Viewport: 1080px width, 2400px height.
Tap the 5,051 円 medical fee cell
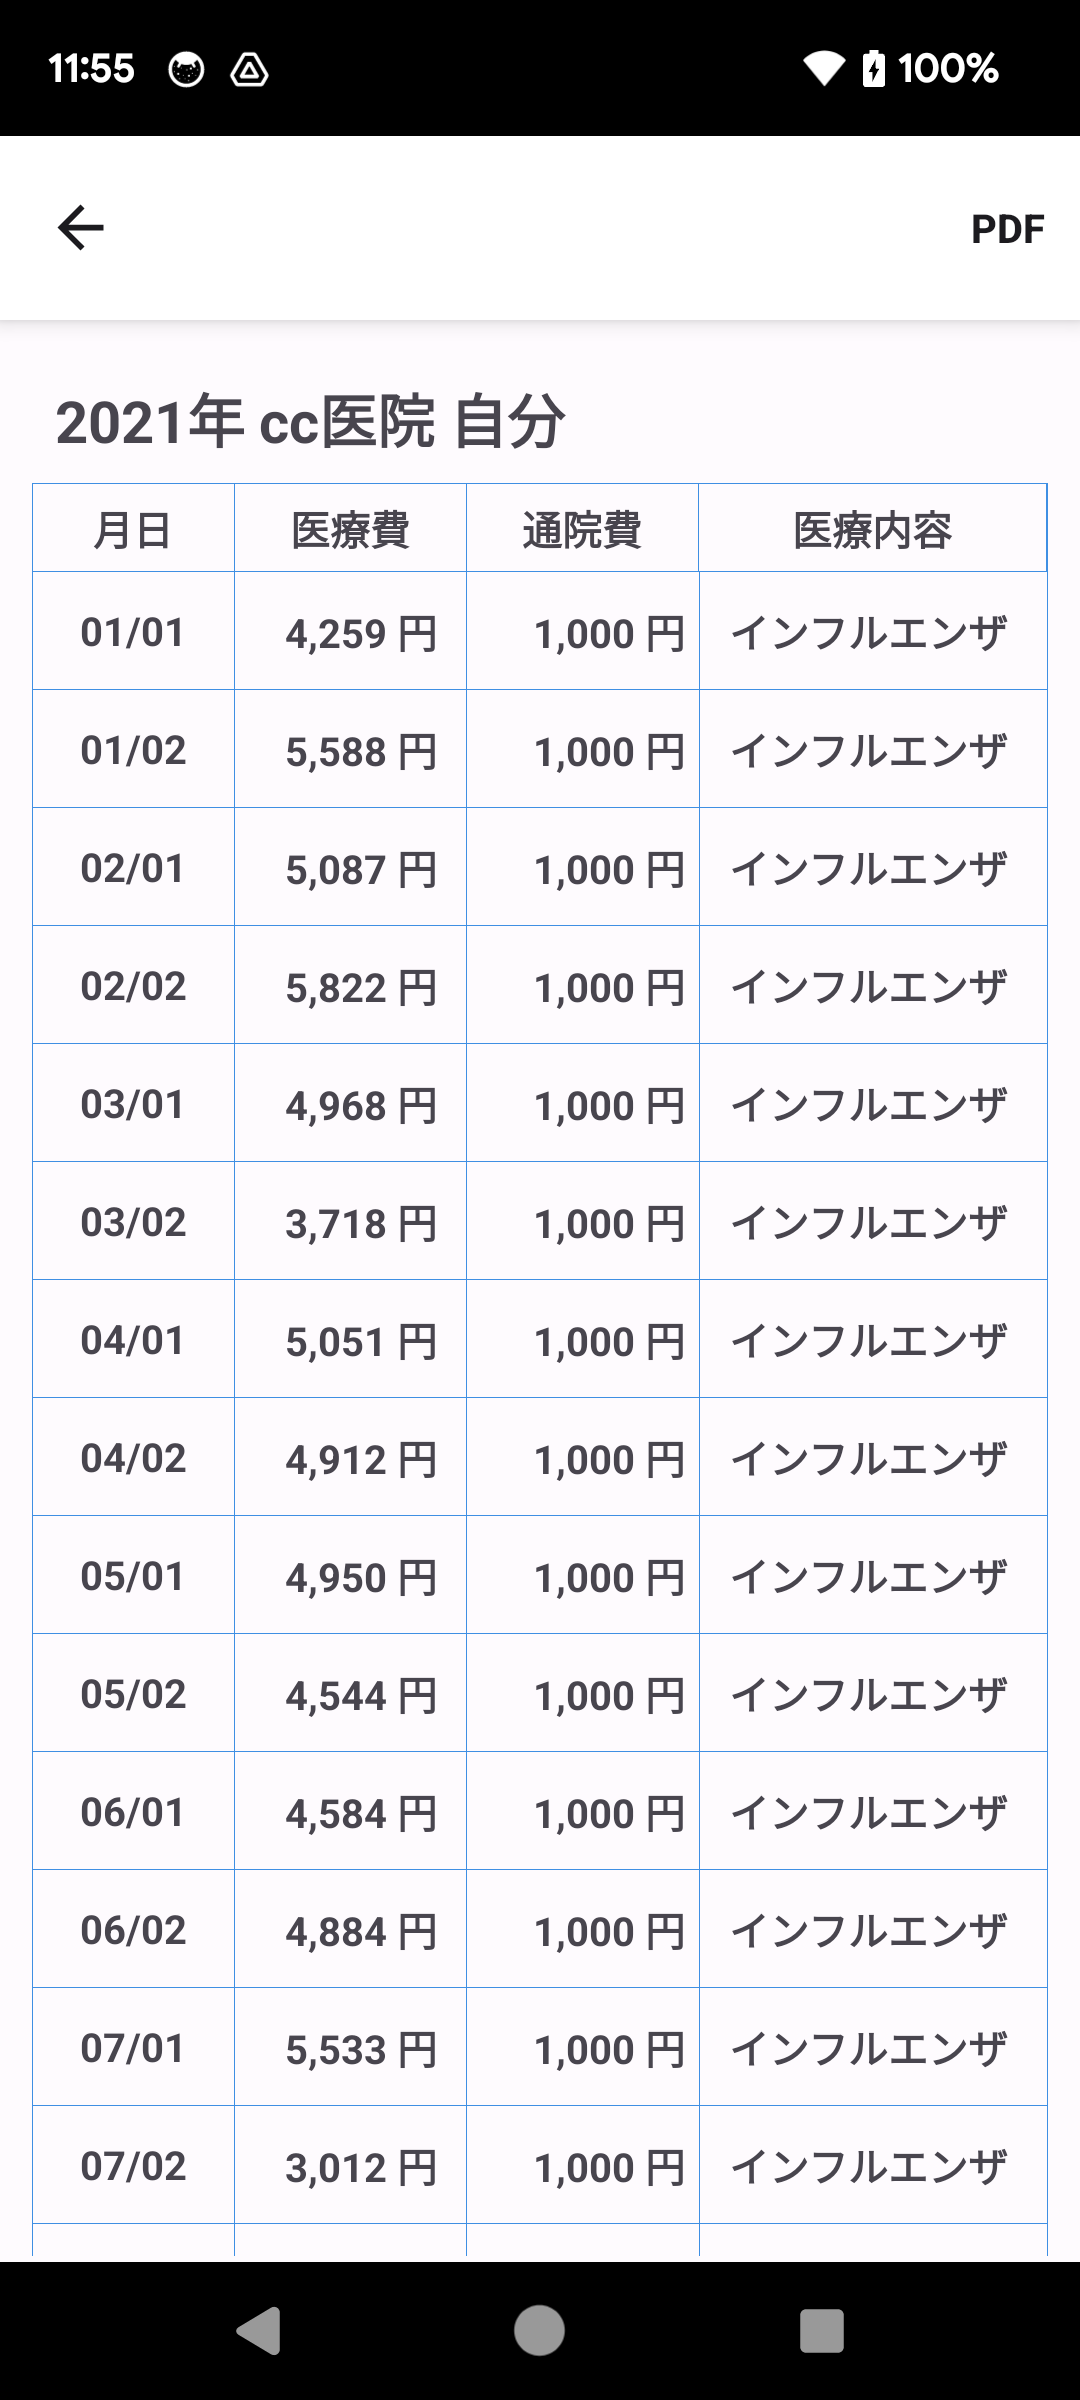click(360, 1342)
